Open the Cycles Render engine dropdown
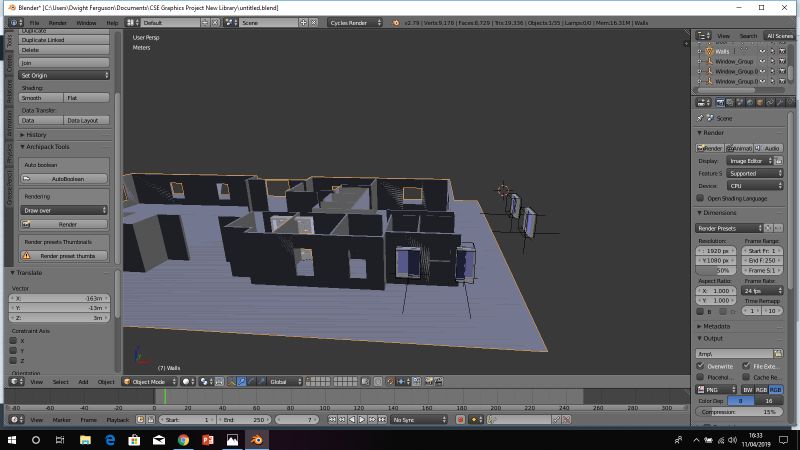This screenshot has height=450, width=800. [355, 22]
